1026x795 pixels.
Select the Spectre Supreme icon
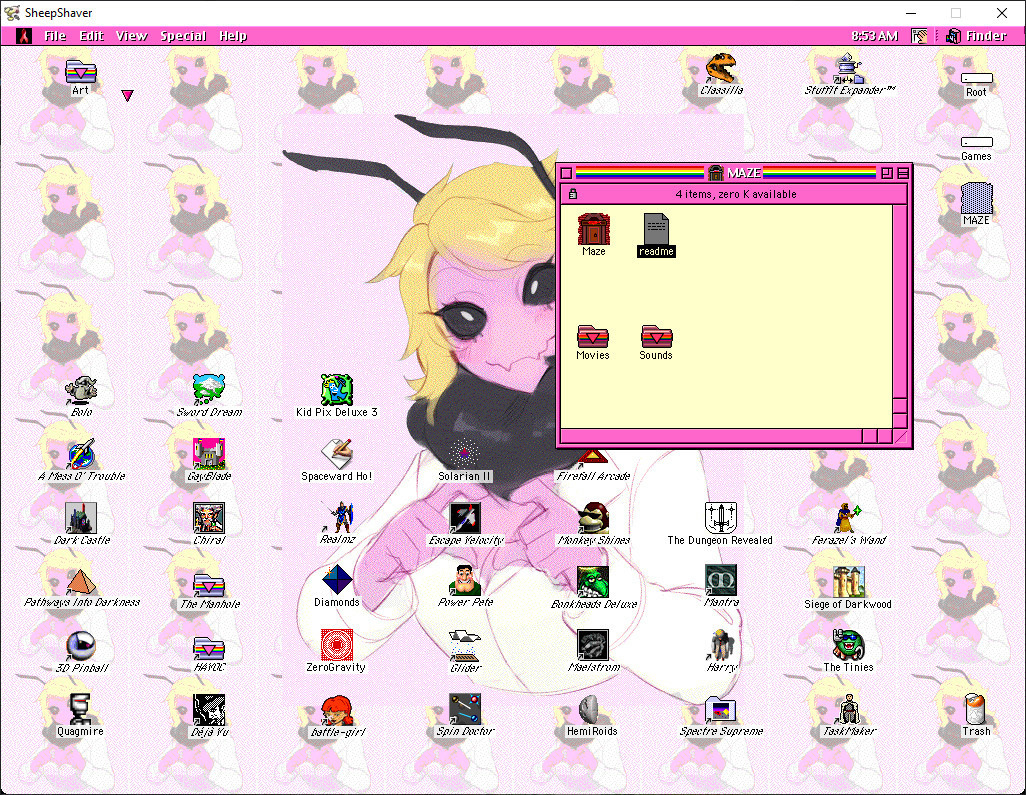[x=721, y=710]
